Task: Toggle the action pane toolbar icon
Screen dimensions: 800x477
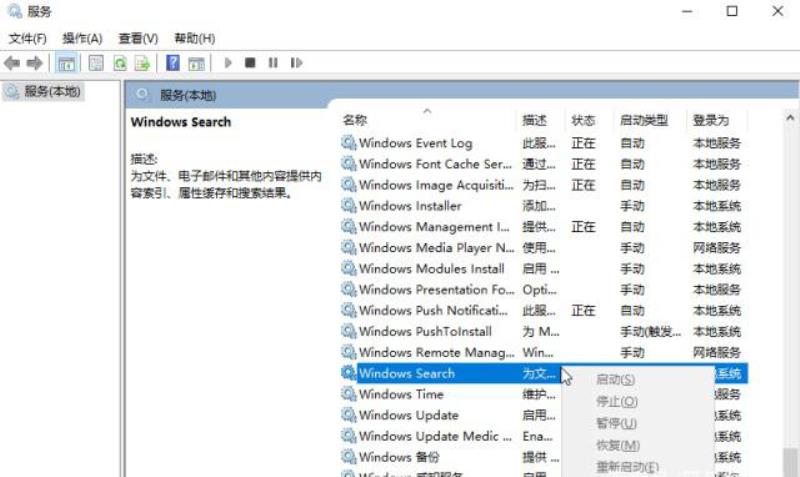Action: pyautogui.click(x=196, y=64)
